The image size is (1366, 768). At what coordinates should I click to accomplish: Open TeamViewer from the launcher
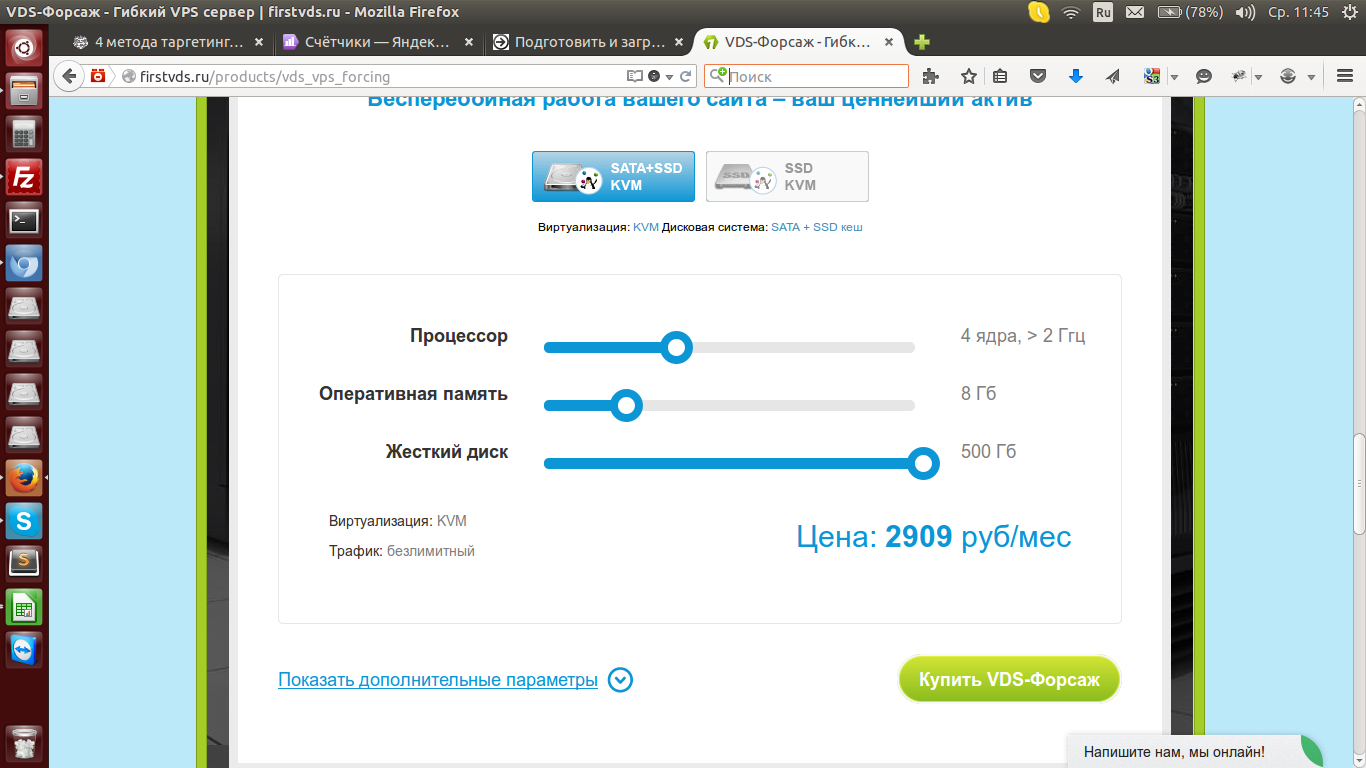(x=24, y=650)
